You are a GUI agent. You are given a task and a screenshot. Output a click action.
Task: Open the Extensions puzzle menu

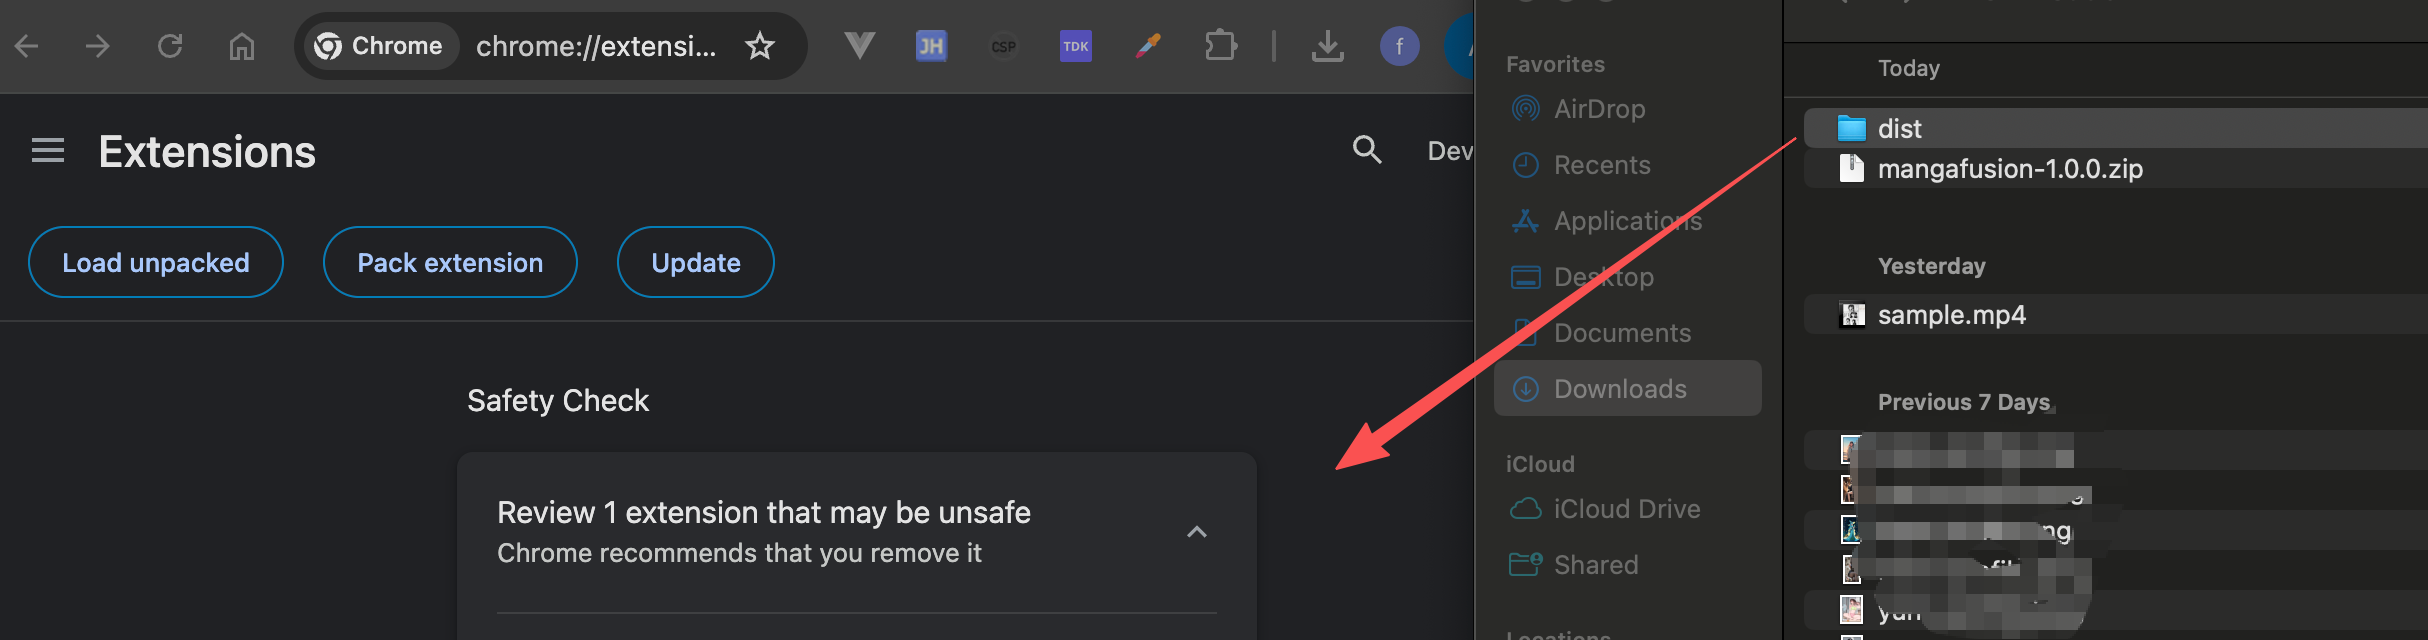point(1221,46)
